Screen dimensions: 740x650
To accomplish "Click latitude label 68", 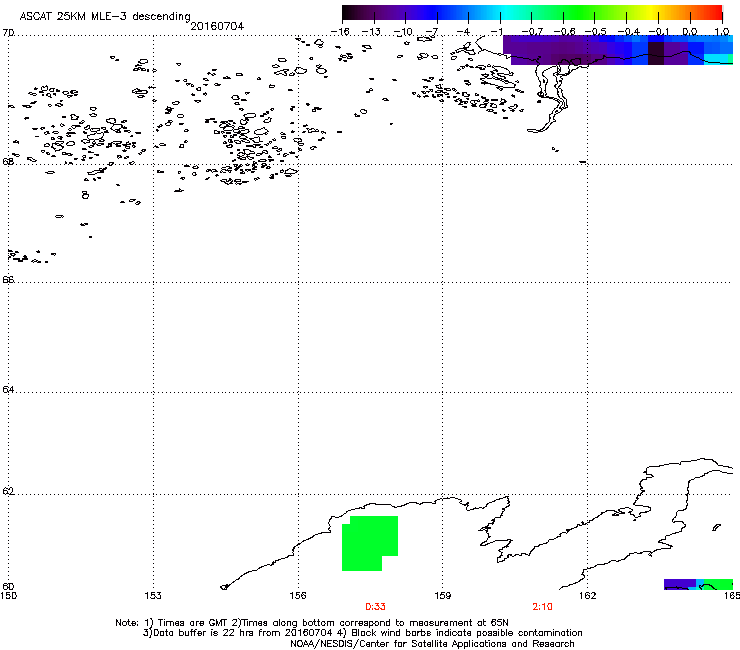I will (x=8, y=161).
